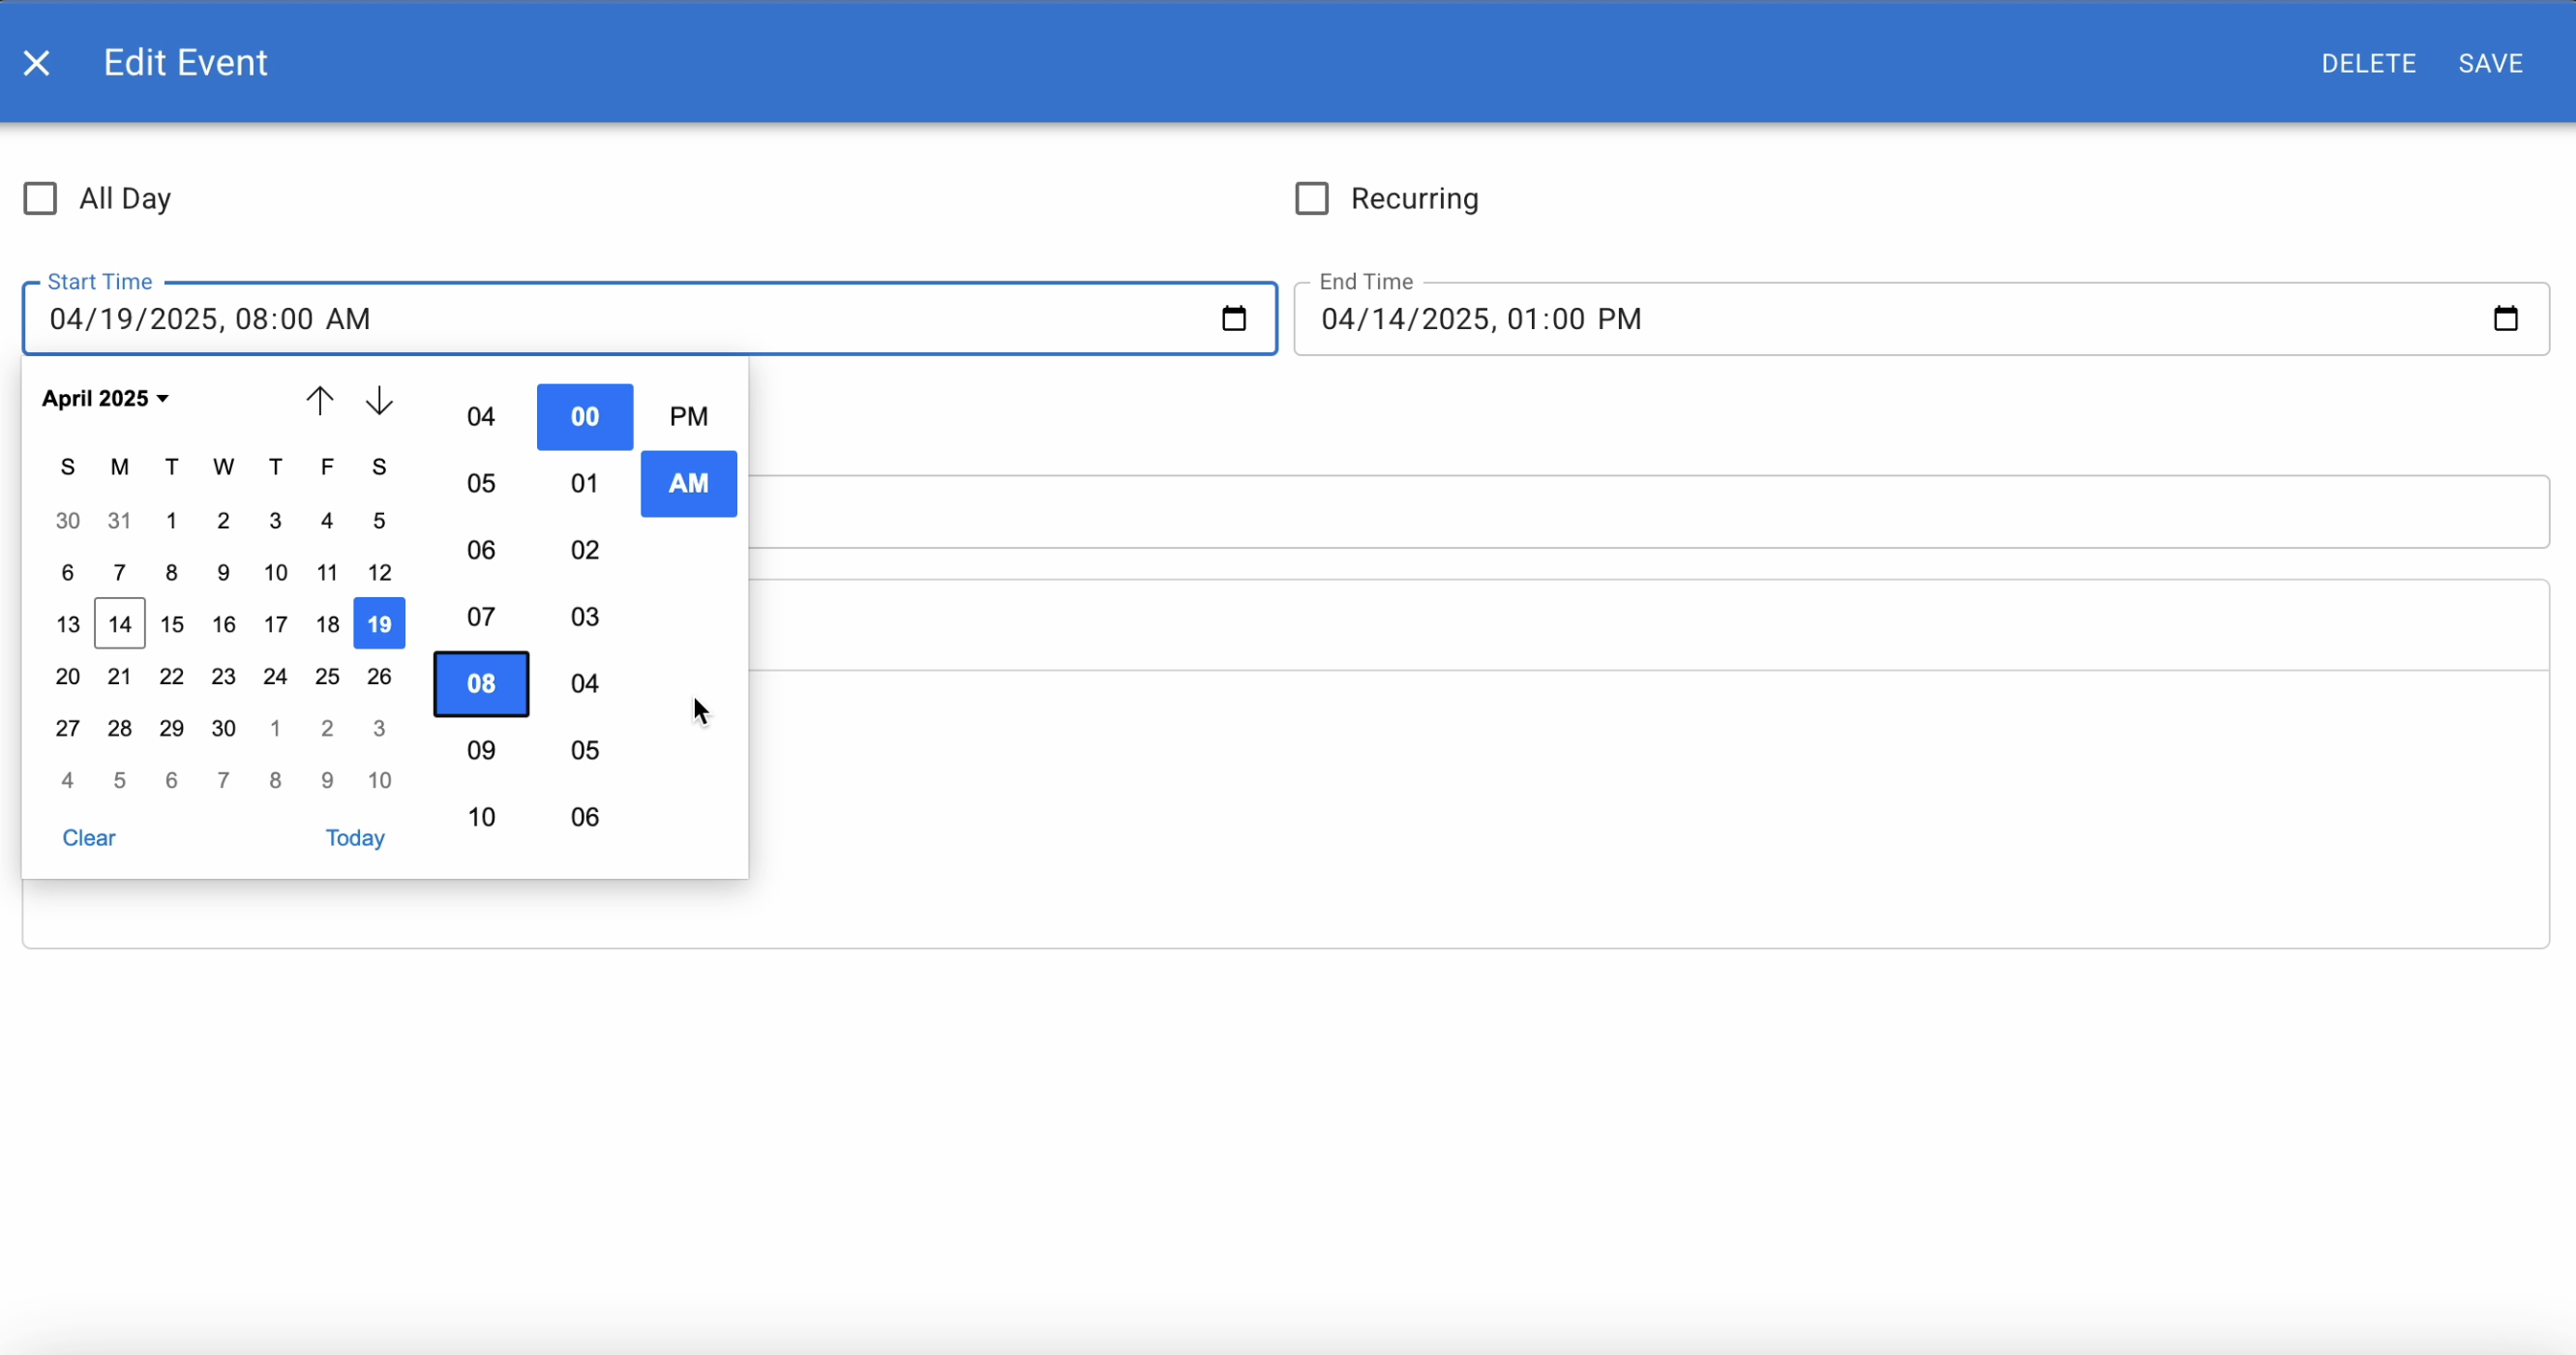
Task: Enable the All Day checkbox
Action: (40, 199)
